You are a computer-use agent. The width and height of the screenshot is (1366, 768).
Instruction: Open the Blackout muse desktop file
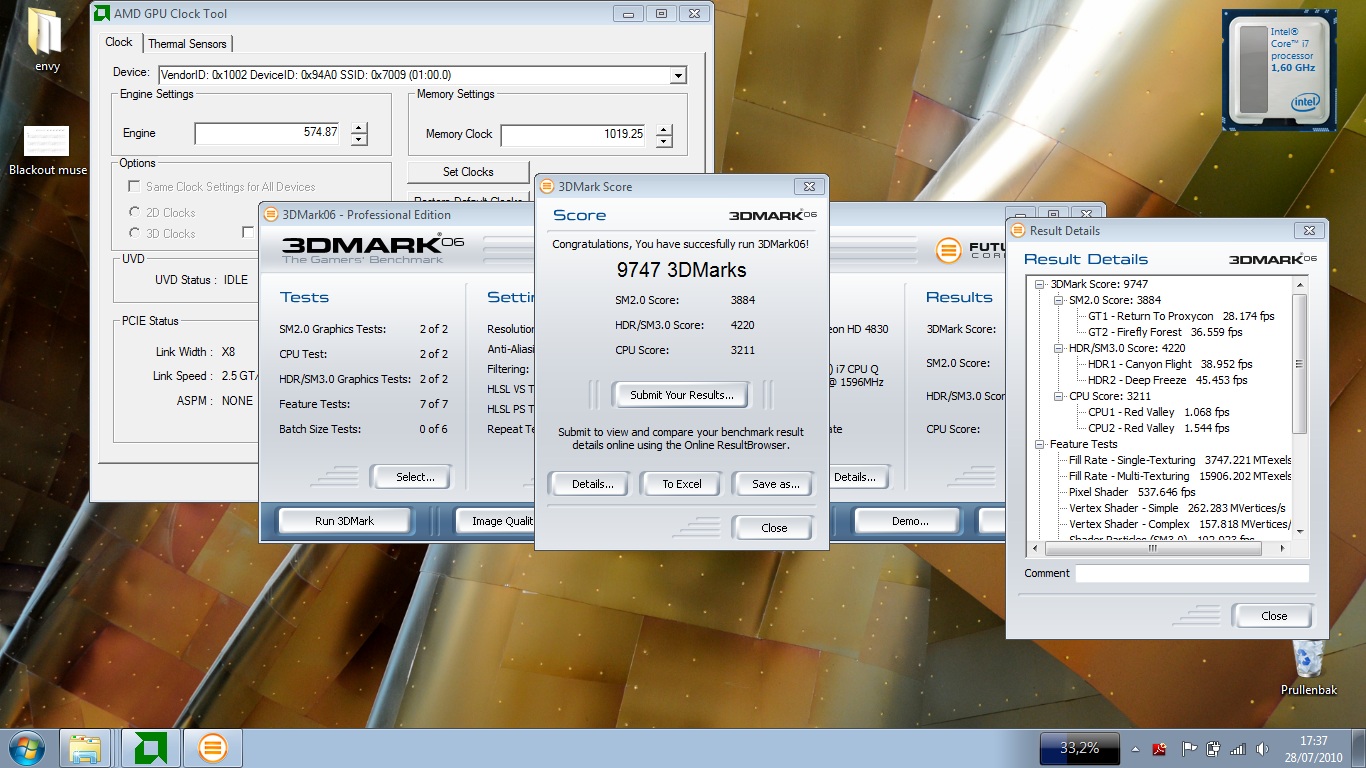point(47,150)
